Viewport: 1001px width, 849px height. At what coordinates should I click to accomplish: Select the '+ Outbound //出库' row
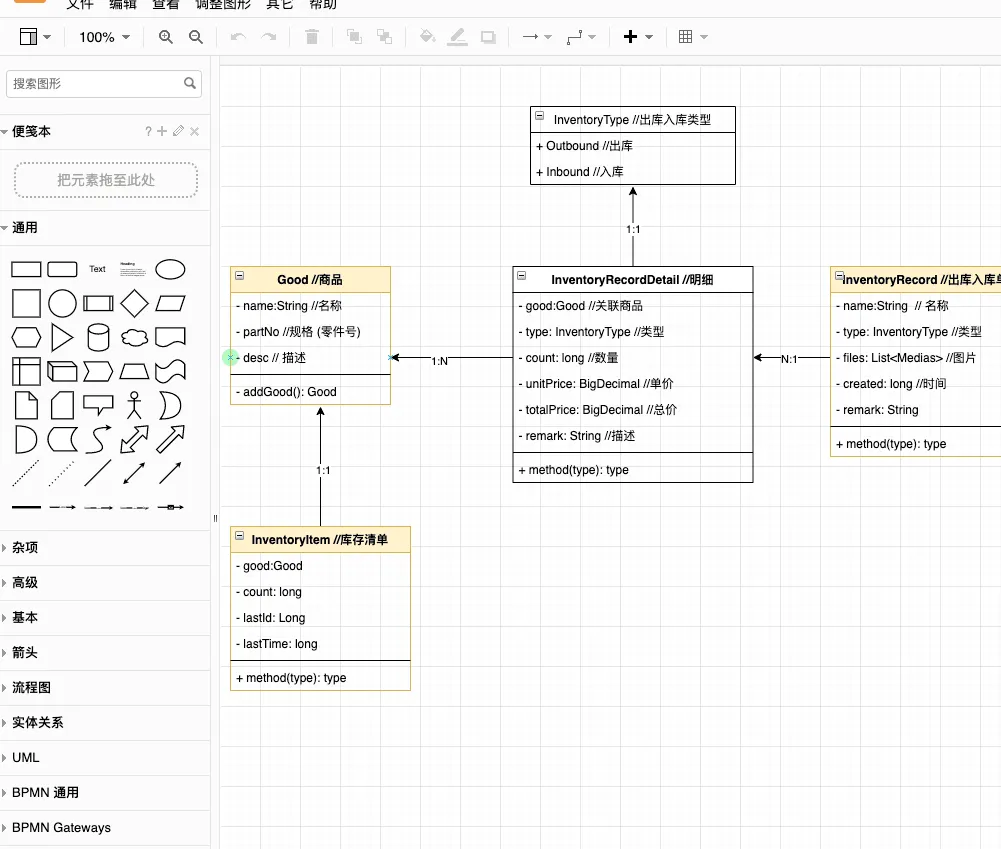click(x=633, y=146)
